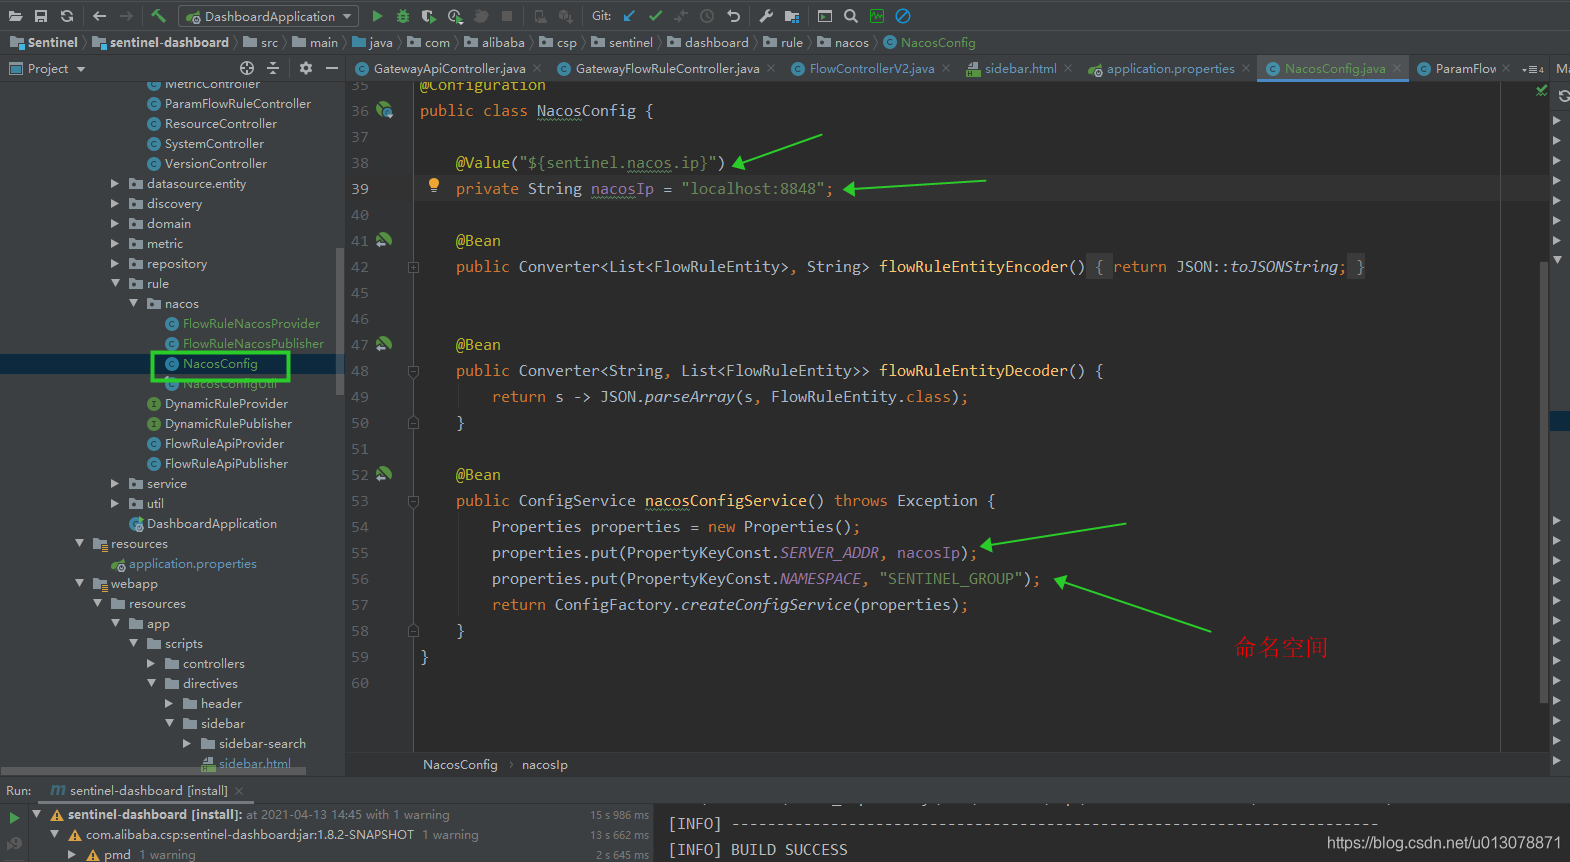Expand the pmd warning node in Run panel
Viewport: 1570px width, 862px height.
pyautogui.click(x=72, y=855)
